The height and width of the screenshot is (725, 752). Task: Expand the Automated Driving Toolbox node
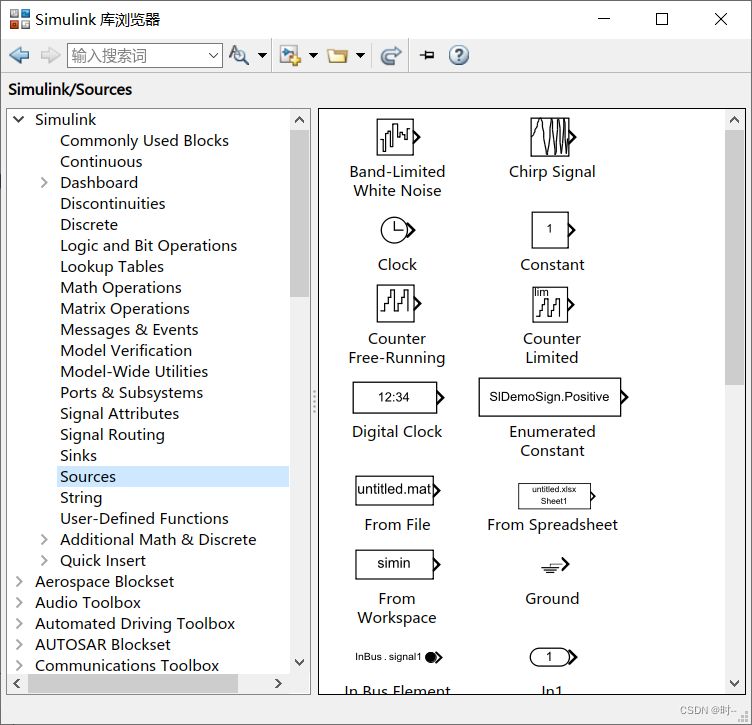coord(19,623)
